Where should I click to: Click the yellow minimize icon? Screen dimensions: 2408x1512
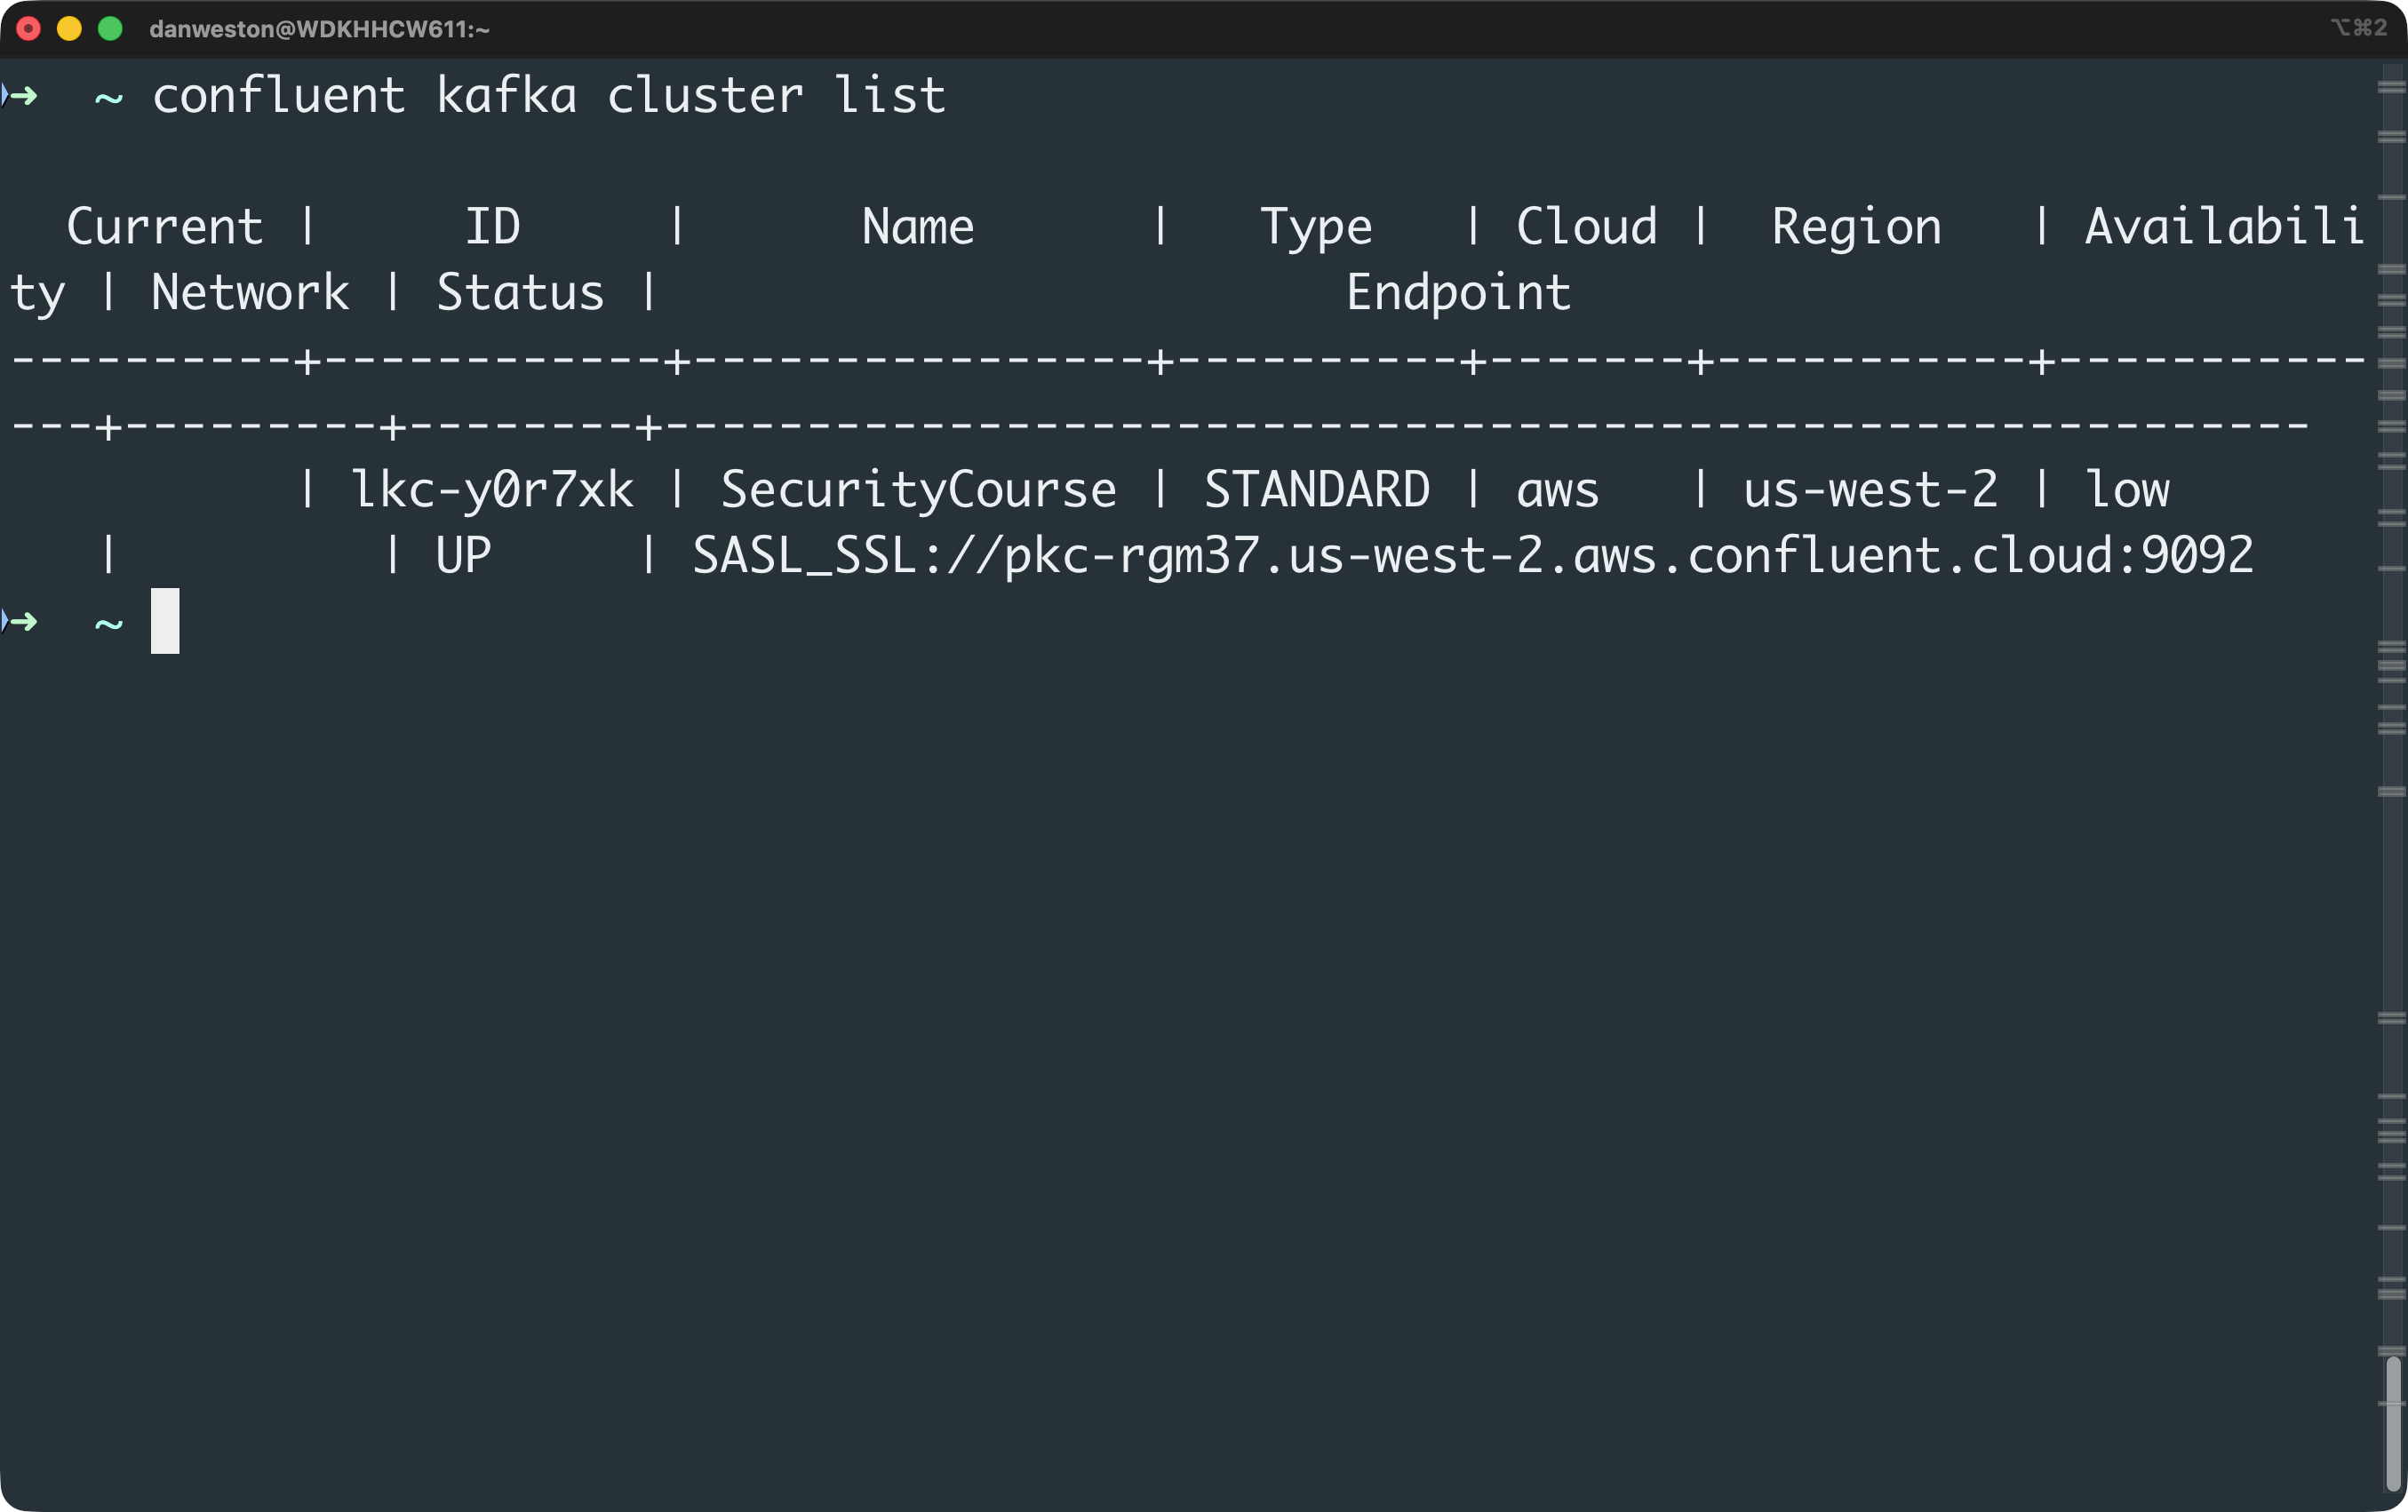point(70,29)
